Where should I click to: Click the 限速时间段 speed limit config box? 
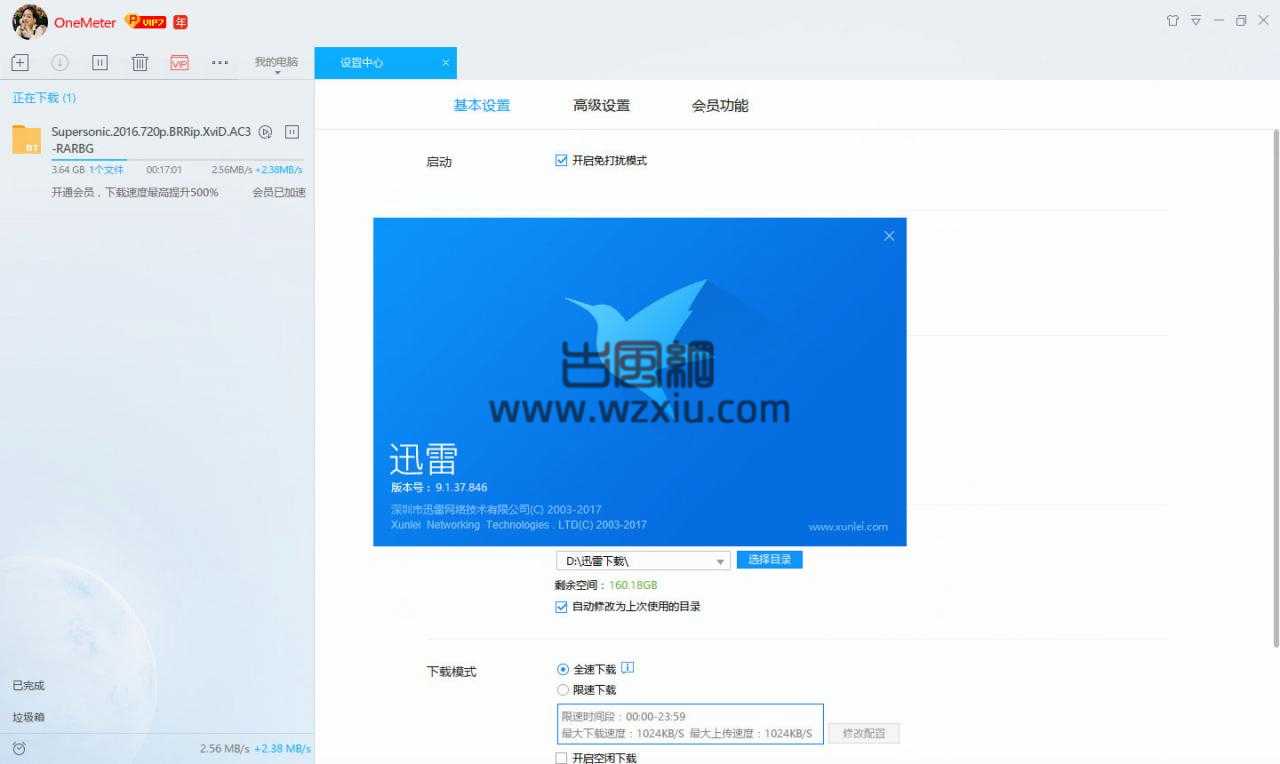point(690,725)
